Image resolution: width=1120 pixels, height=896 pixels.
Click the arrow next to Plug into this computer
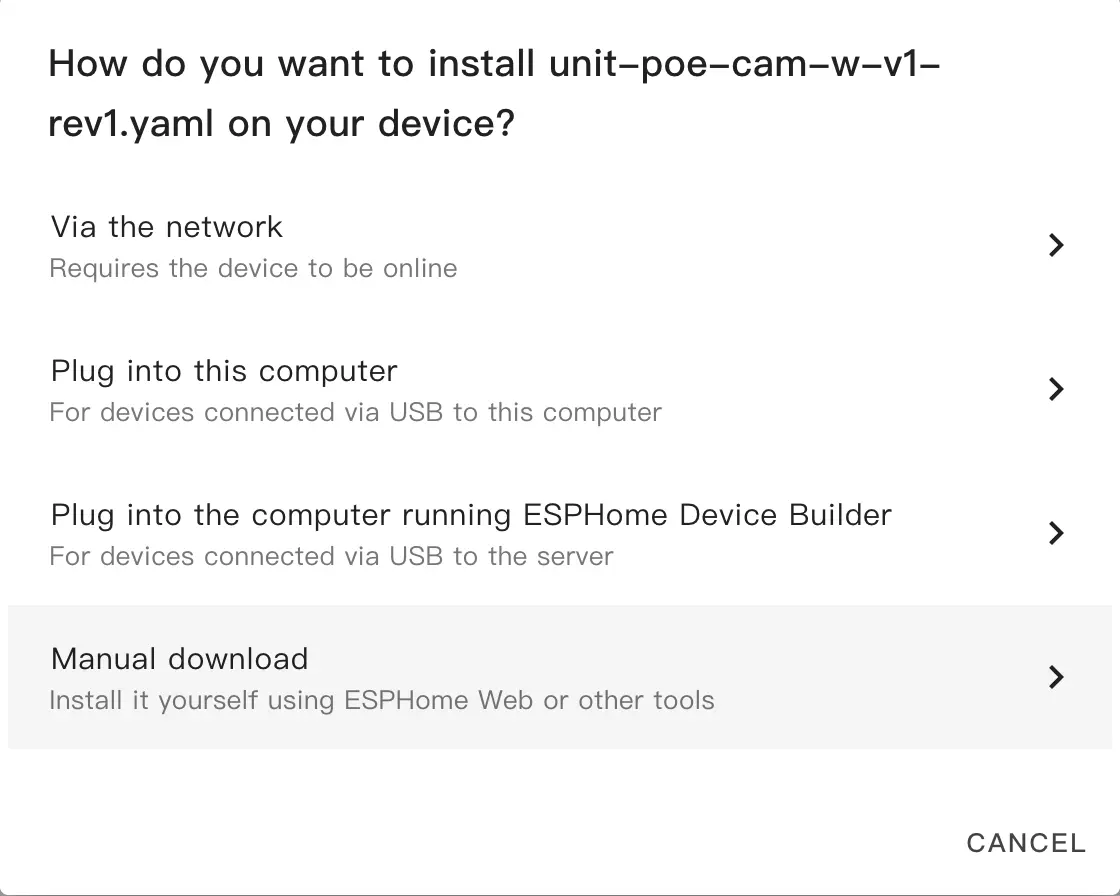pyautogui.click(x=1055, y=389)
